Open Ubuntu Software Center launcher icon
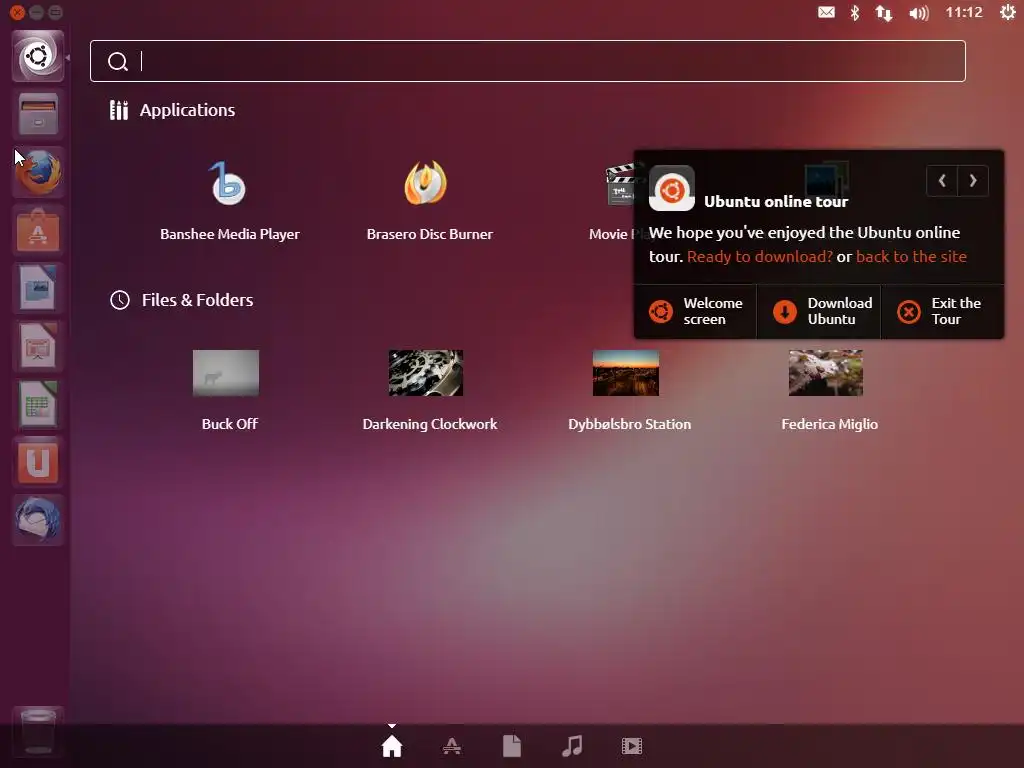This screenshot has width=1024, height=768. pos(38,231)
